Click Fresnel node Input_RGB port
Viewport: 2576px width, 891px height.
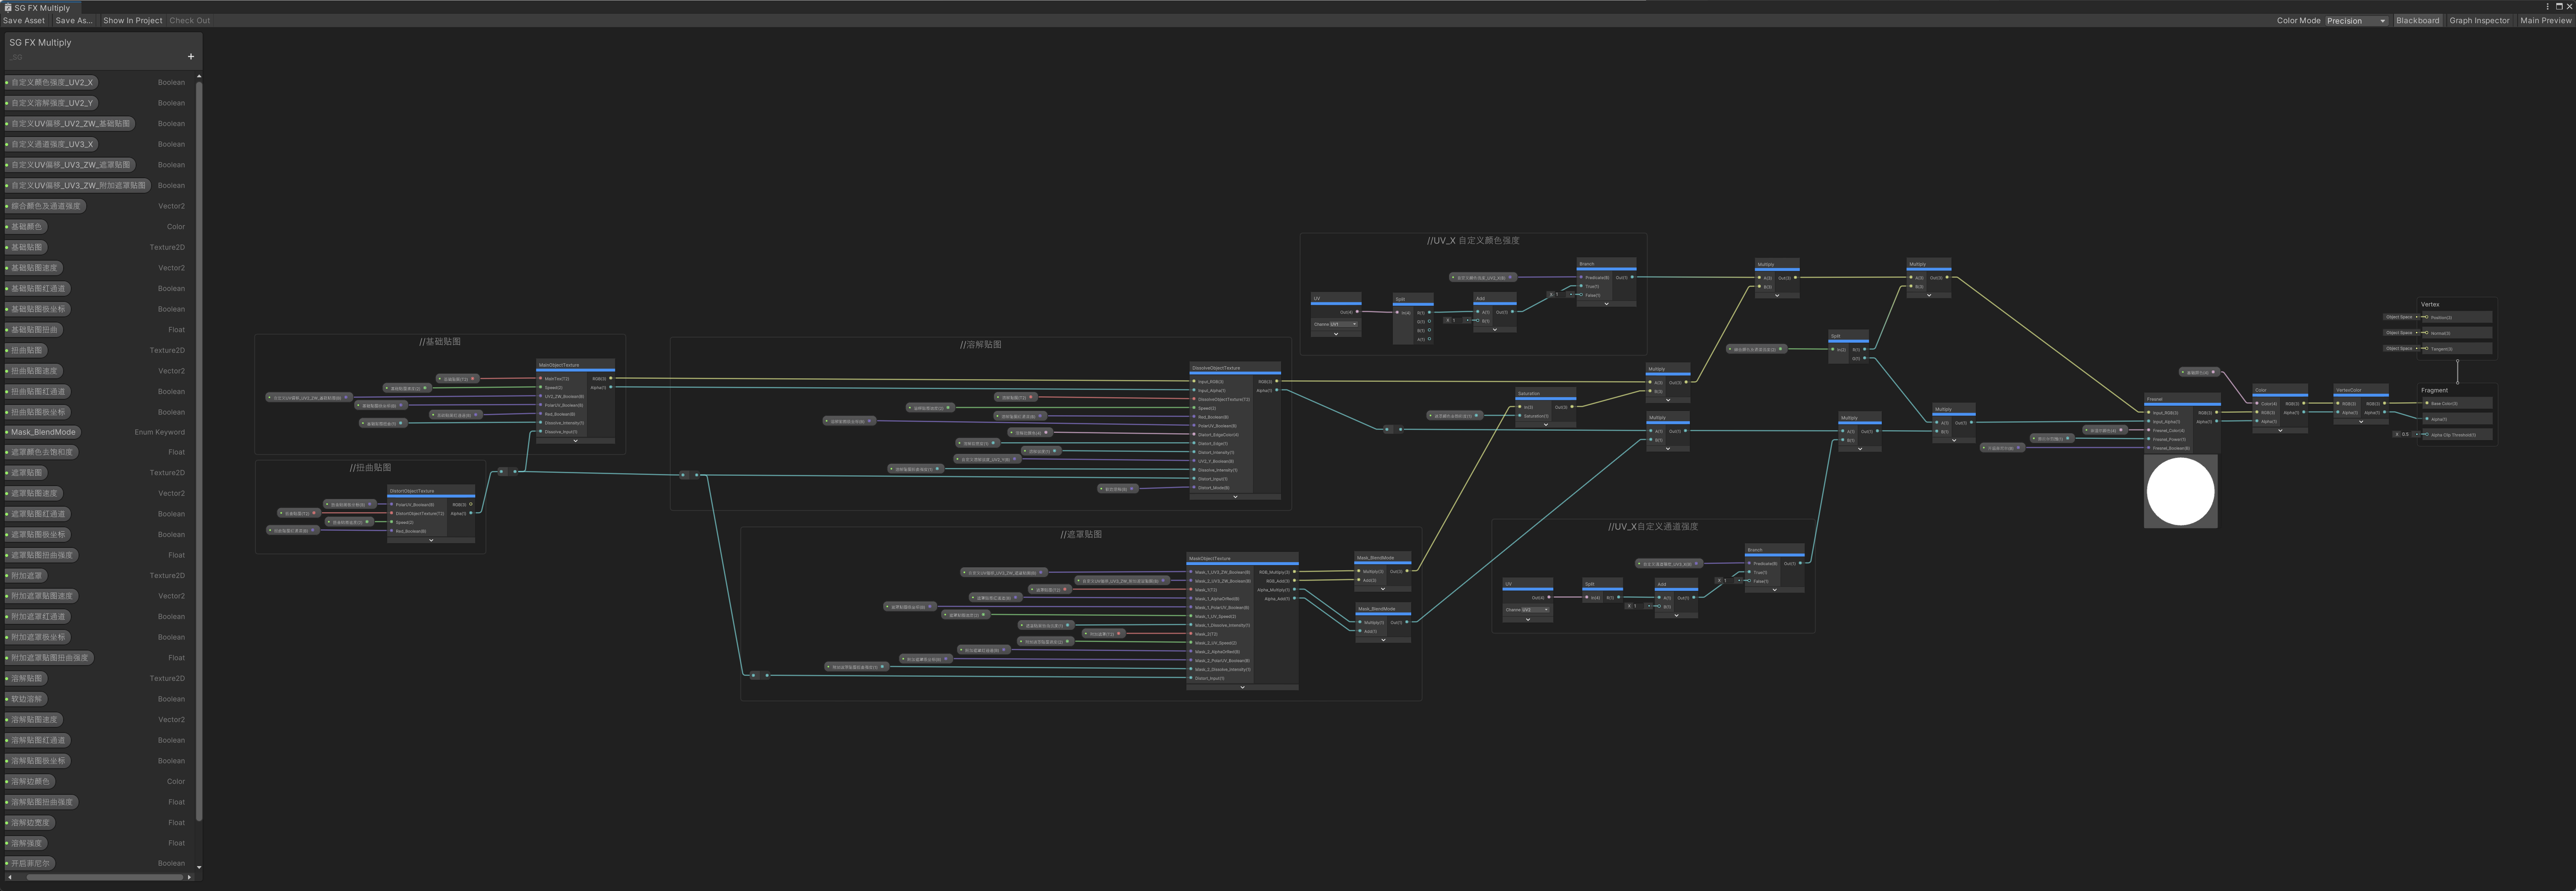point(2149,412)
